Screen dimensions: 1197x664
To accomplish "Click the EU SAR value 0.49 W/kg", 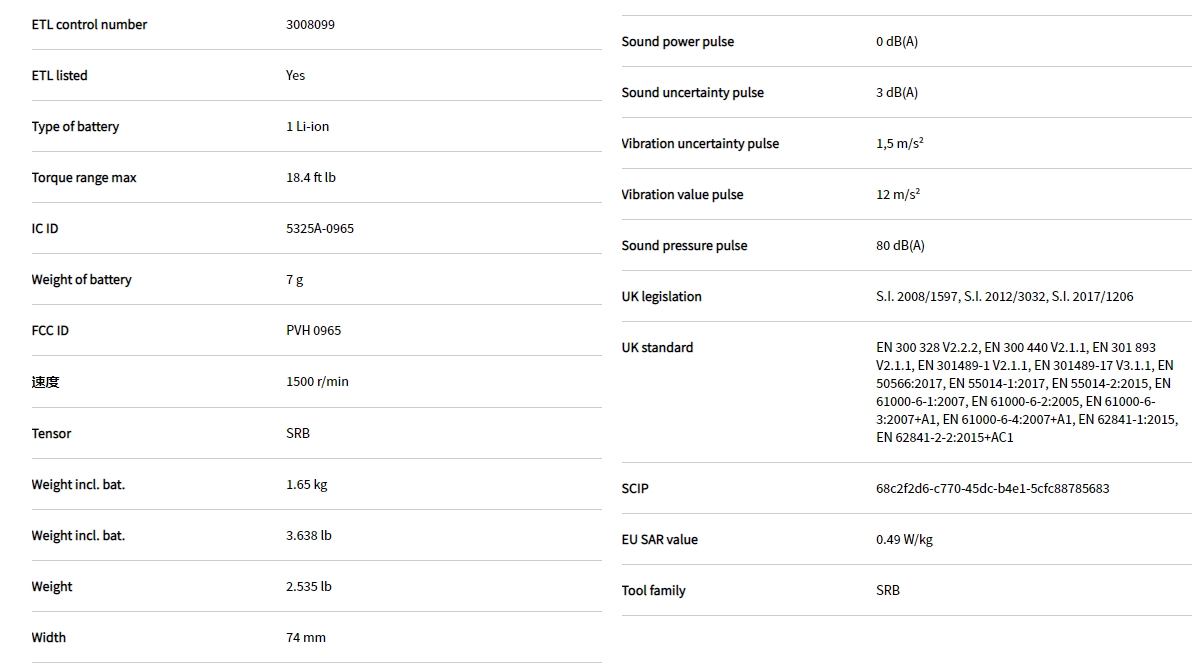I will pos(904,540).
